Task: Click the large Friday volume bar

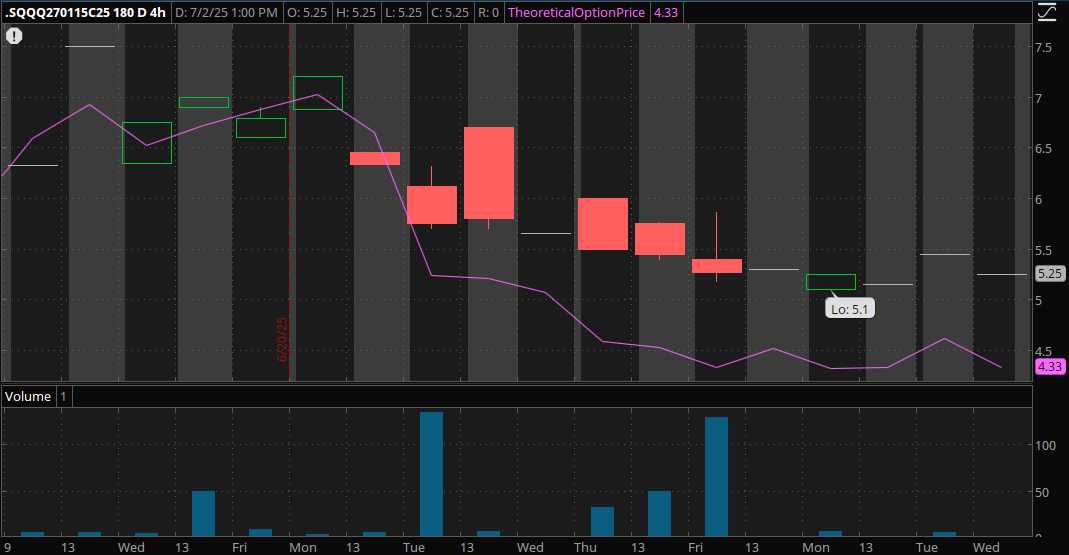Action: [x=716, y=476]
